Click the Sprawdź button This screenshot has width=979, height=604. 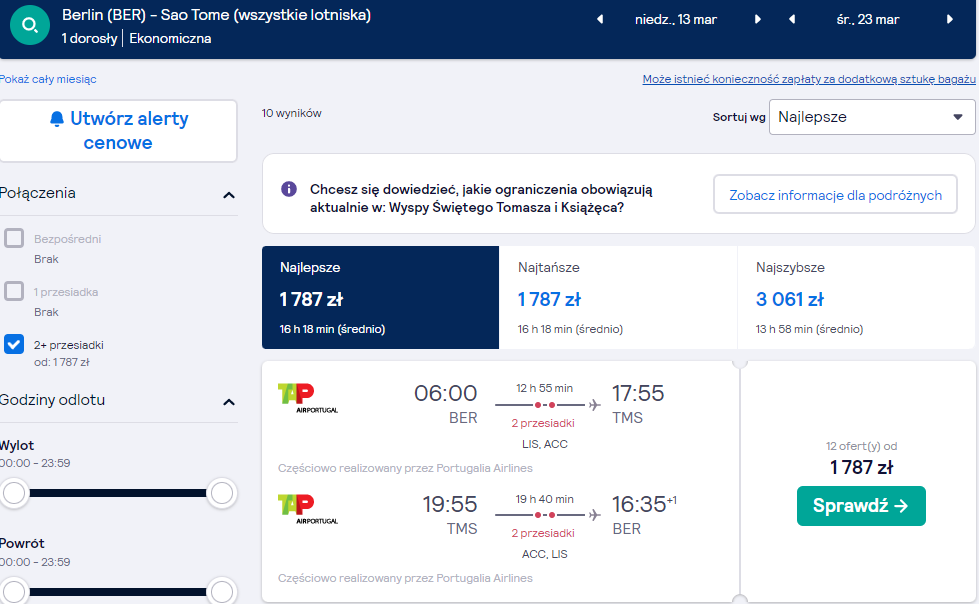[x=861, y=506]
